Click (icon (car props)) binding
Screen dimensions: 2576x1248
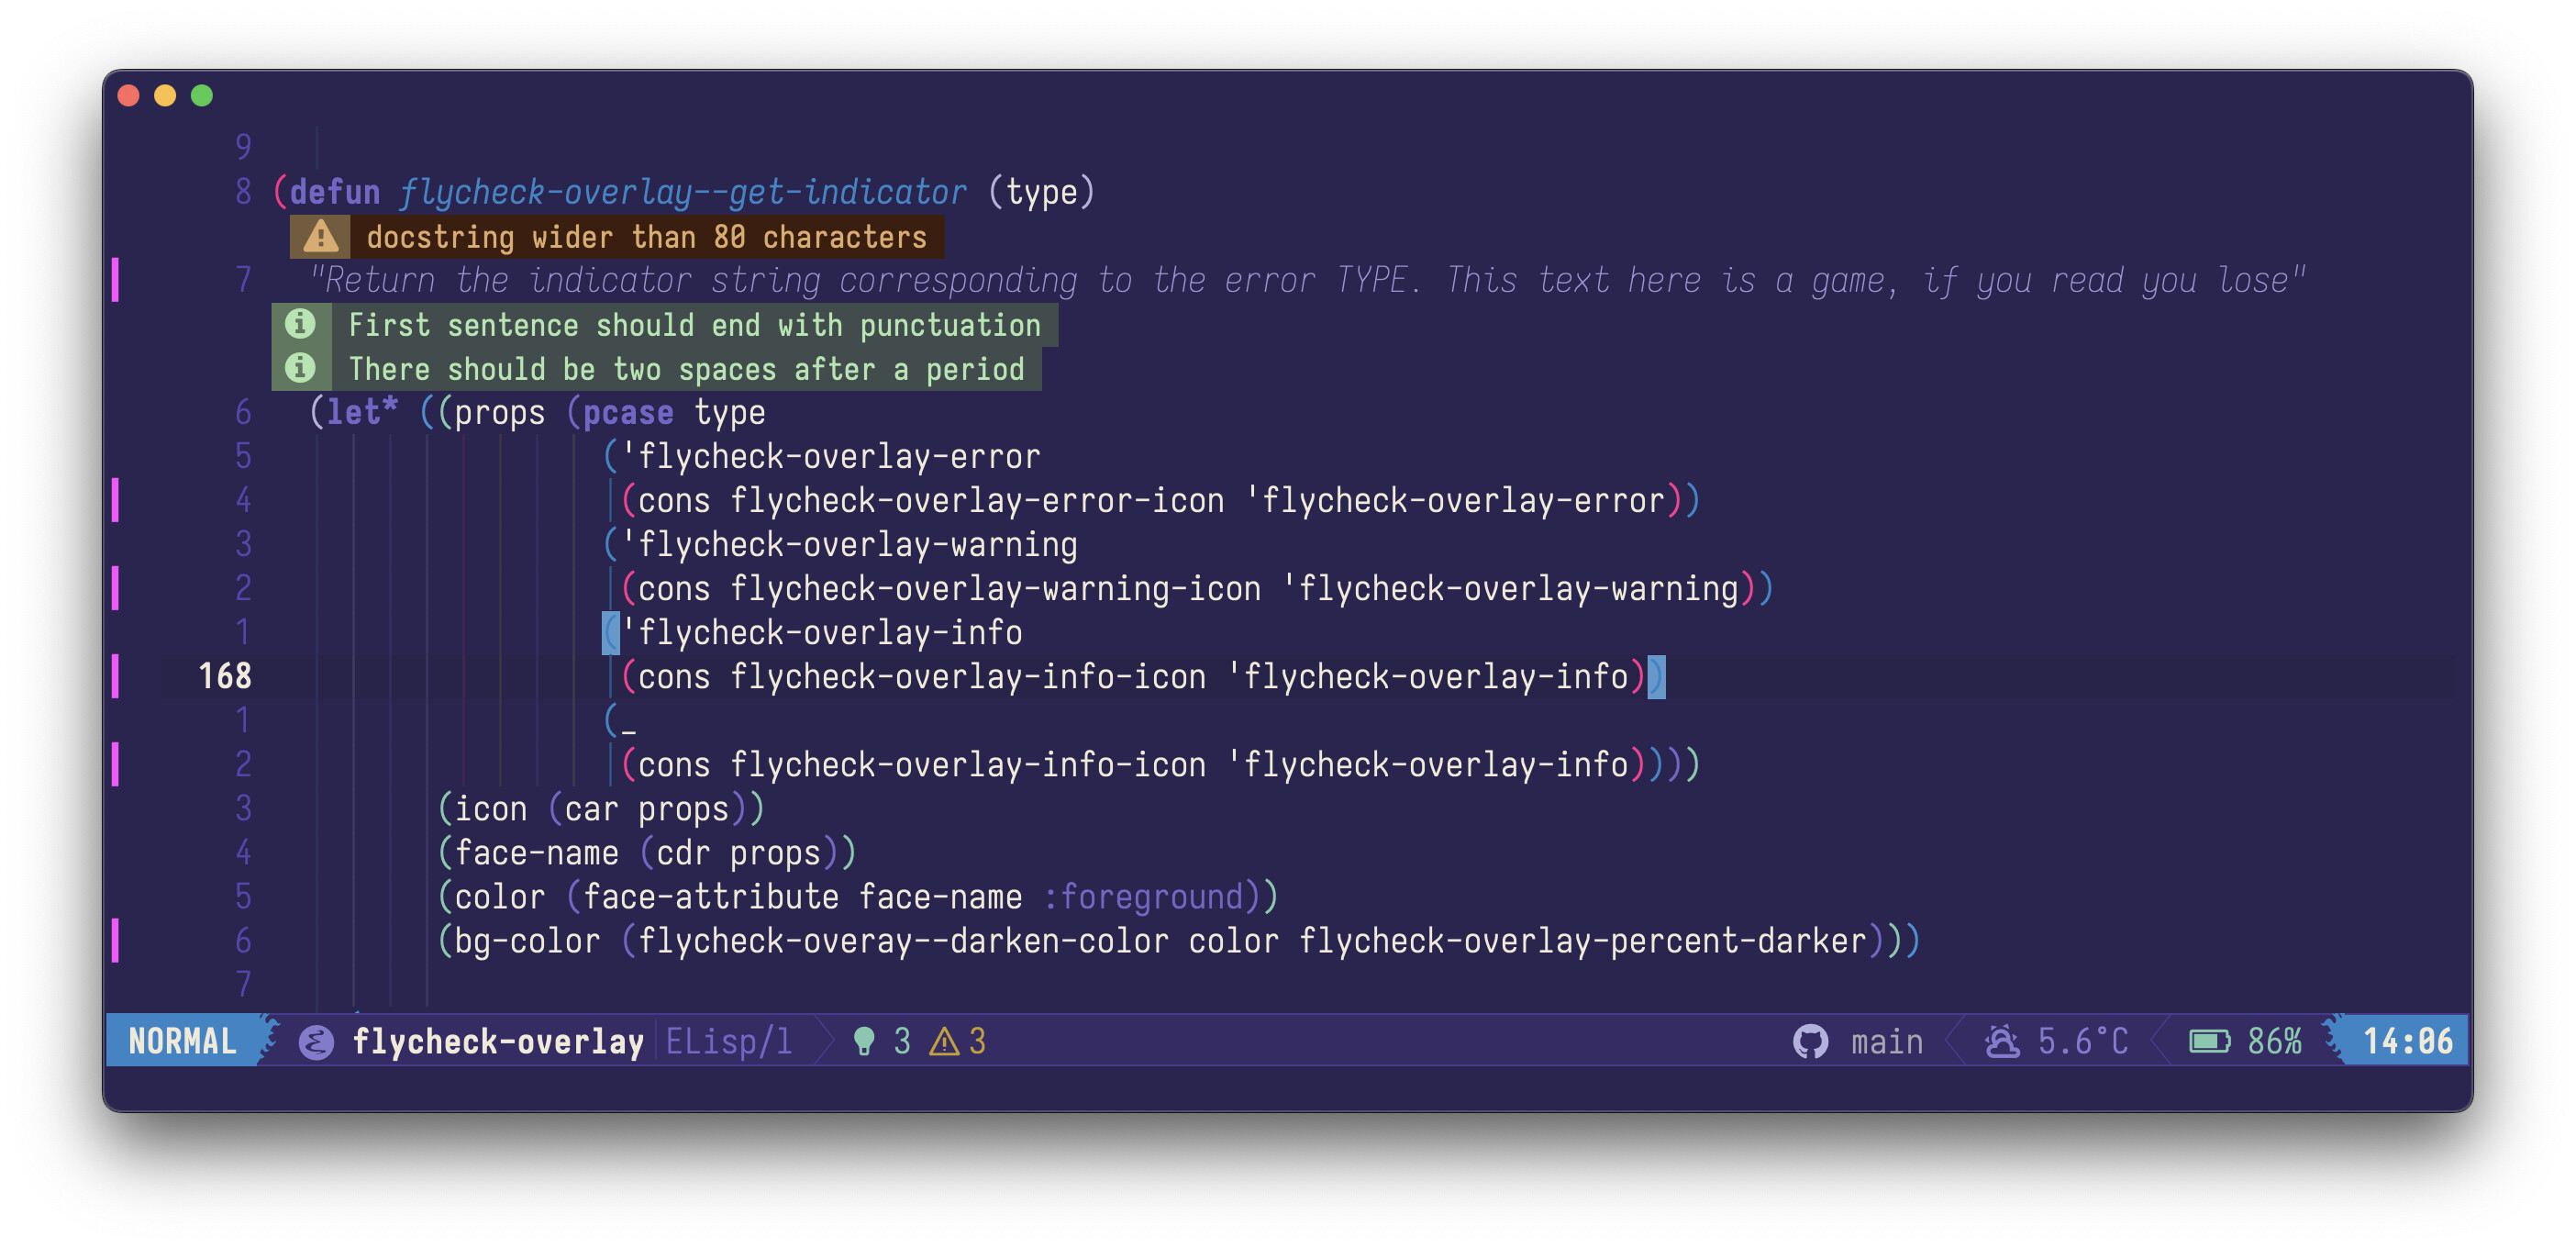[x=601, y=809]
